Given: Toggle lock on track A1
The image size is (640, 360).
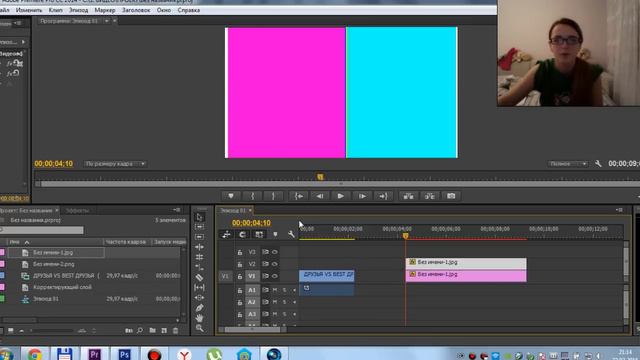Looking at the screenshot, I should coord(240,291).
